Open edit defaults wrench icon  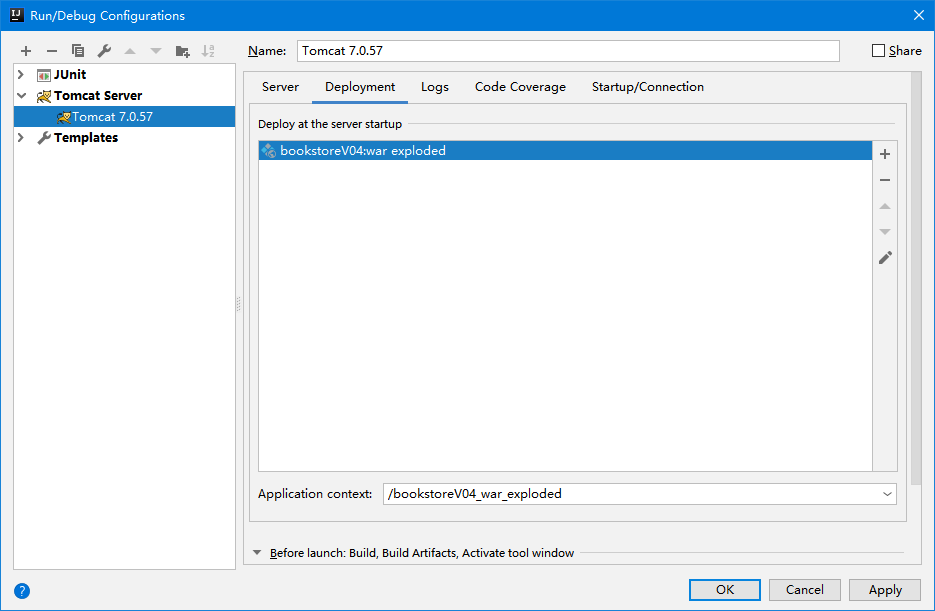tap(104, 51)
